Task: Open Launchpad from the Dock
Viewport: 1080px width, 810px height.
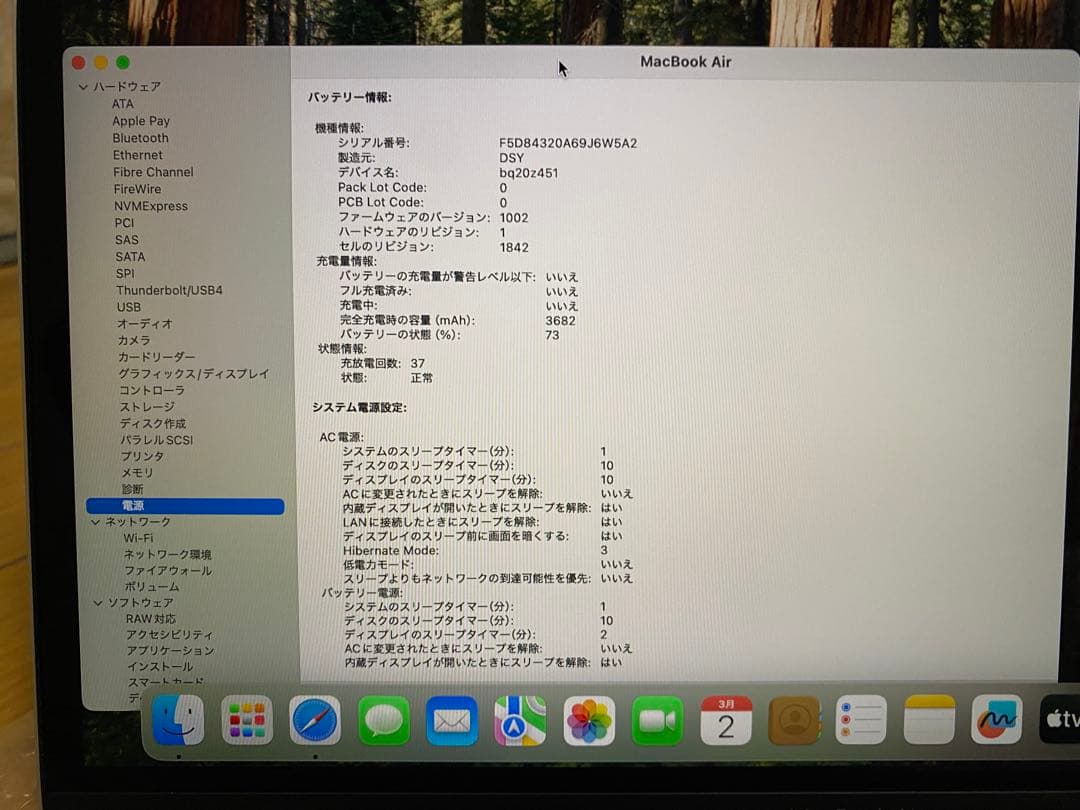Action: [x=247, y=720]
